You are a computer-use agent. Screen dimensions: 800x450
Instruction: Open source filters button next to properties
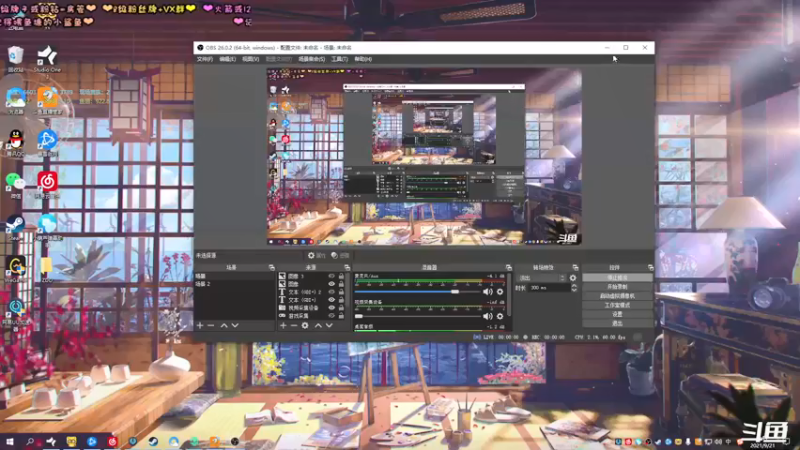point(340,255)
